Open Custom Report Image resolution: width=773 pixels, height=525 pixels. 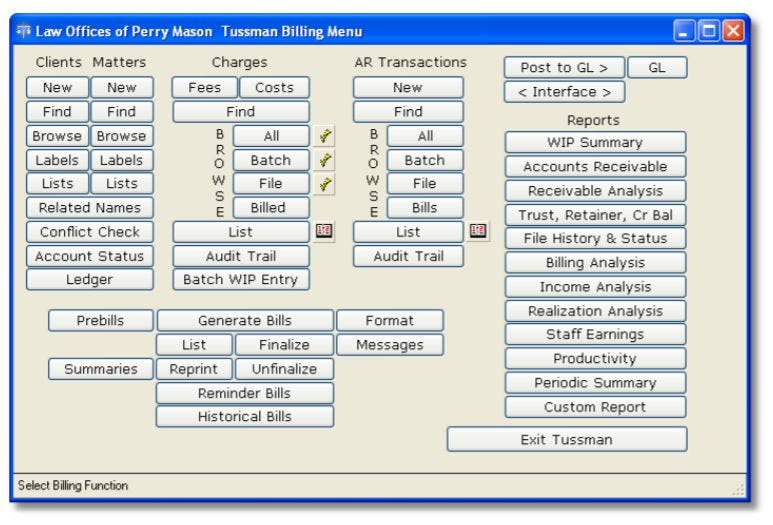596,407
